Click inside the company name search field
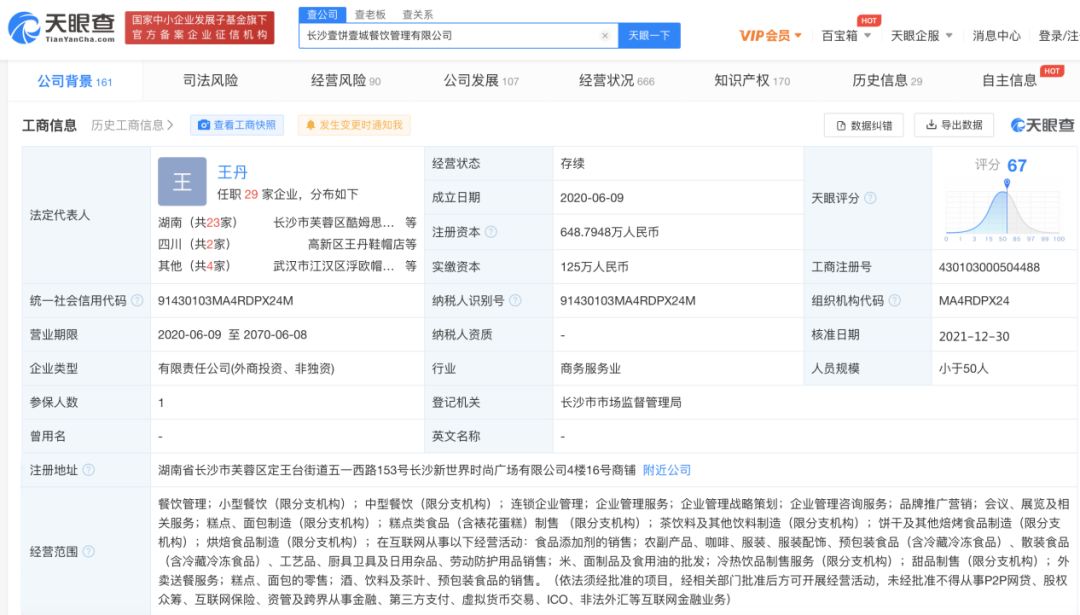Screen dimensions: 1080x615 [x=450, y=35]
